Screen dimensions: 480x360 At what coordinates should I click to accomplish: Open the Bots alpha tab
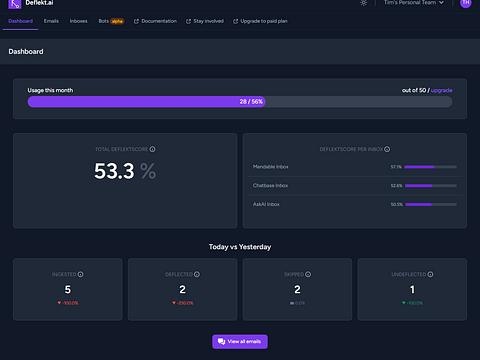(111, 21)
